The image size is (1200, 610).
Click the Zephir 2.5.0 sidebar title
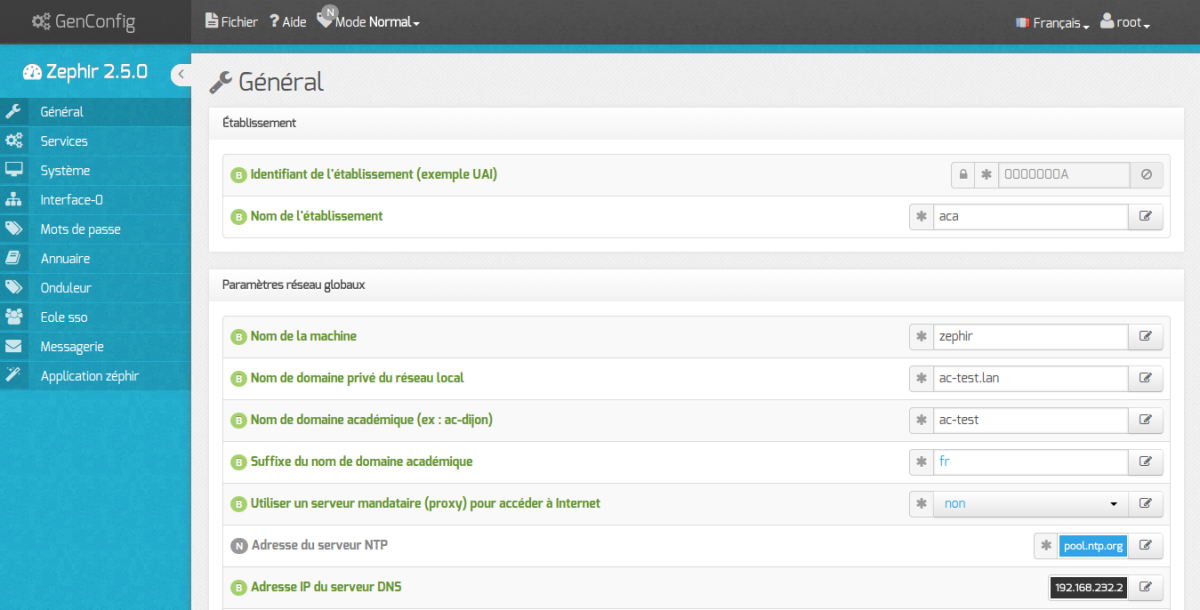pyautogui.click(x=85, y=72)
